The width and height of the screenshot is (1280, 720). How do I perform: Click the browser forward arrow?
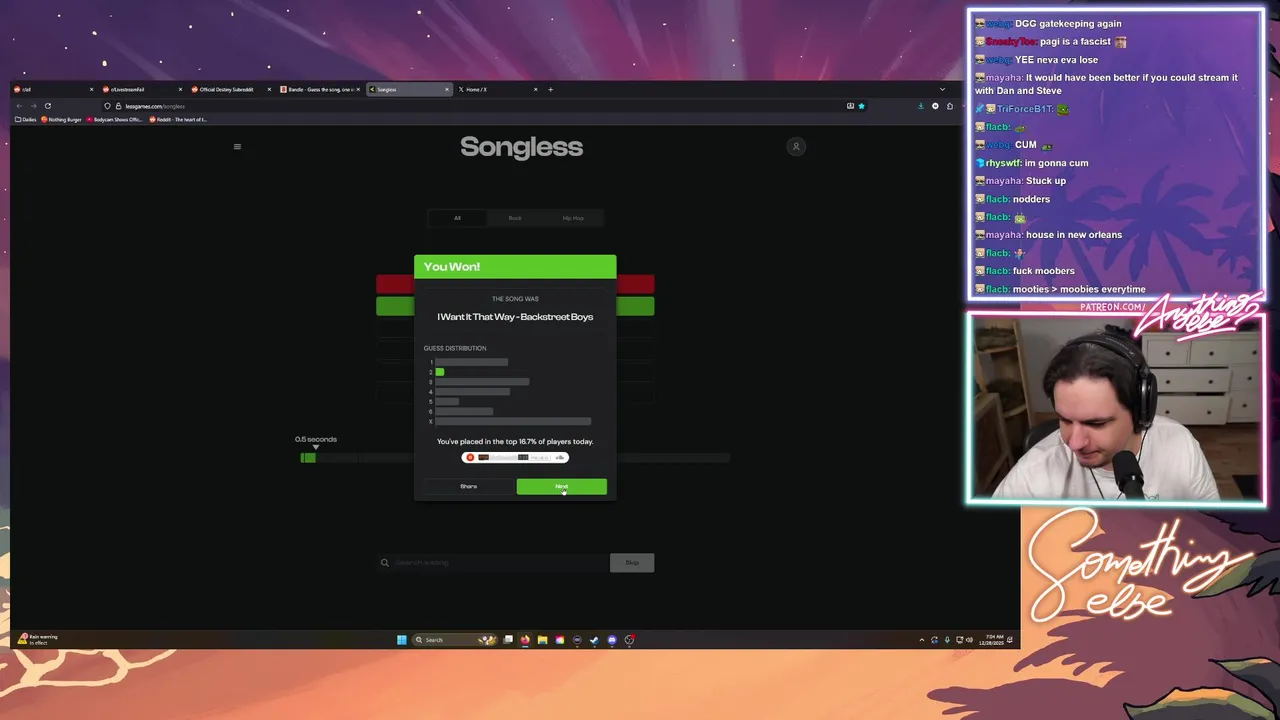tap(32, 106)
